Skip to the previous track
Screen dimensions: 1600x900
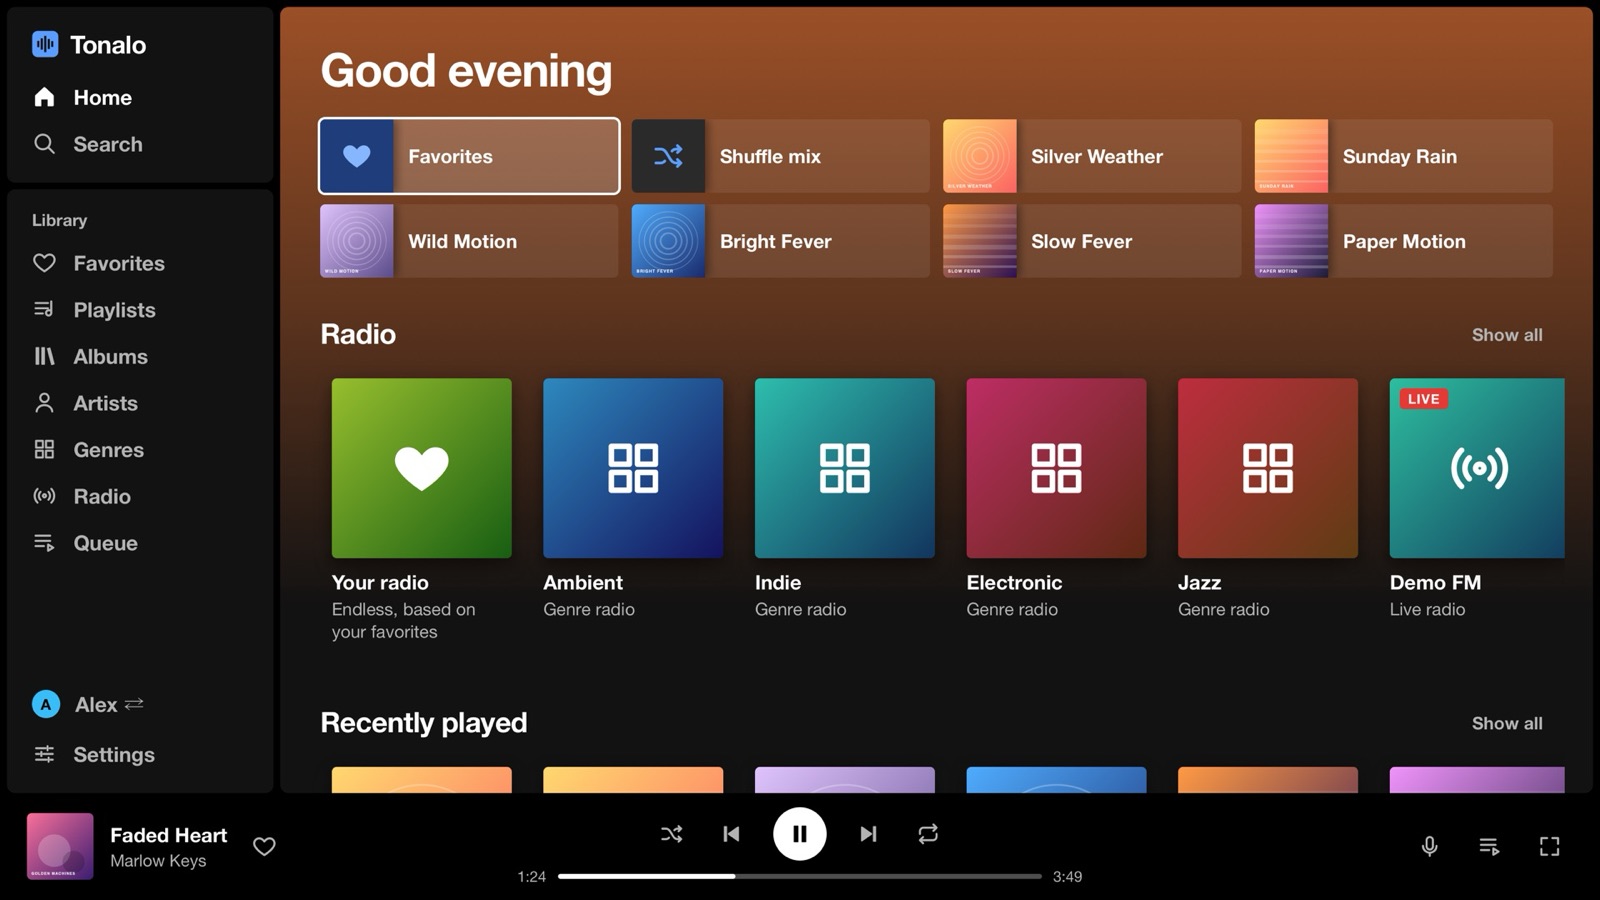(x=731, y=834)
